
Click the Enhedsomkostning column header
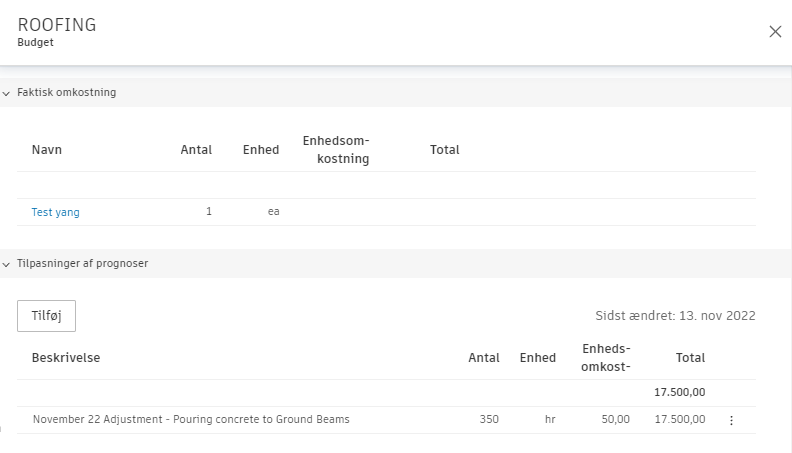[336, 150]
